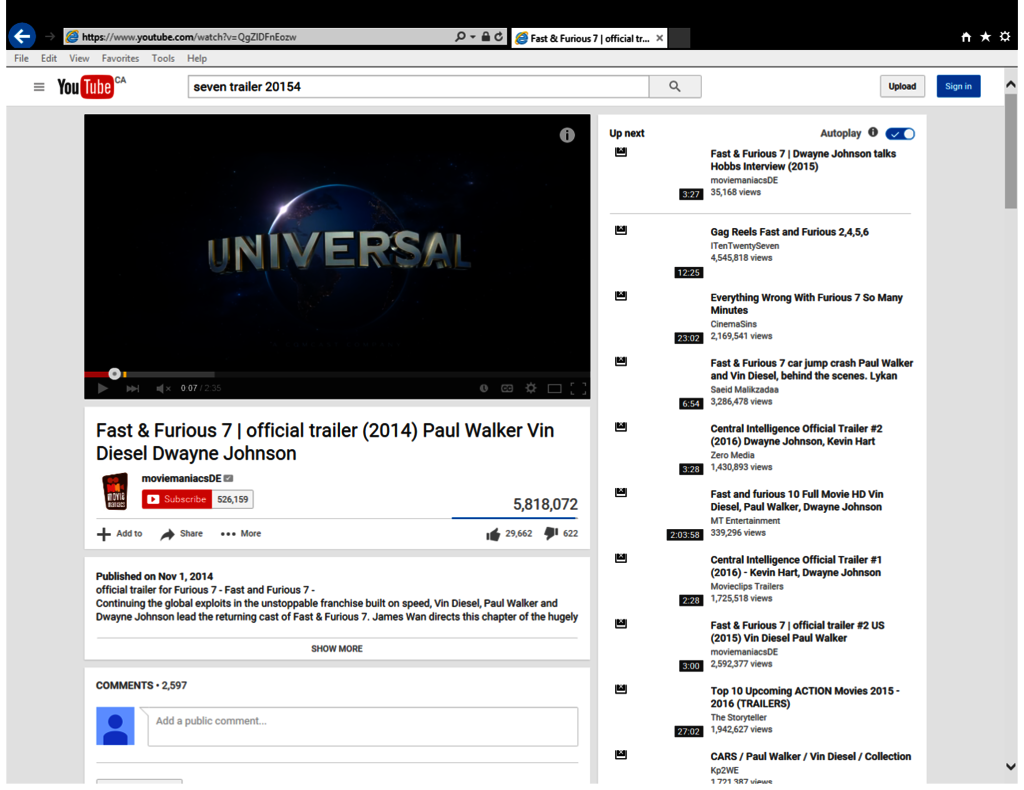Open the address bar search dropdown arrow
The height and width of the screenshot is (790, 1024).
pyautogui.click(x=472, y=37)
